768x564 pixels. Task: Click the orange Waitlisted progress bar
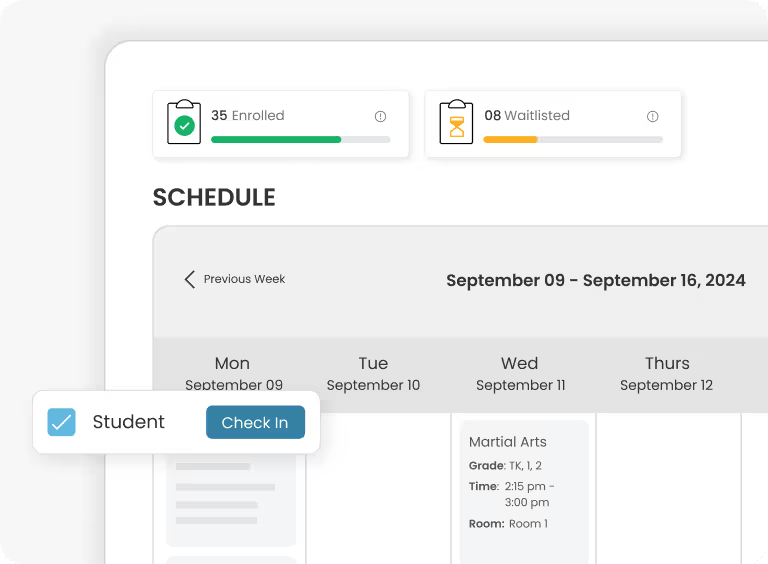572,139
